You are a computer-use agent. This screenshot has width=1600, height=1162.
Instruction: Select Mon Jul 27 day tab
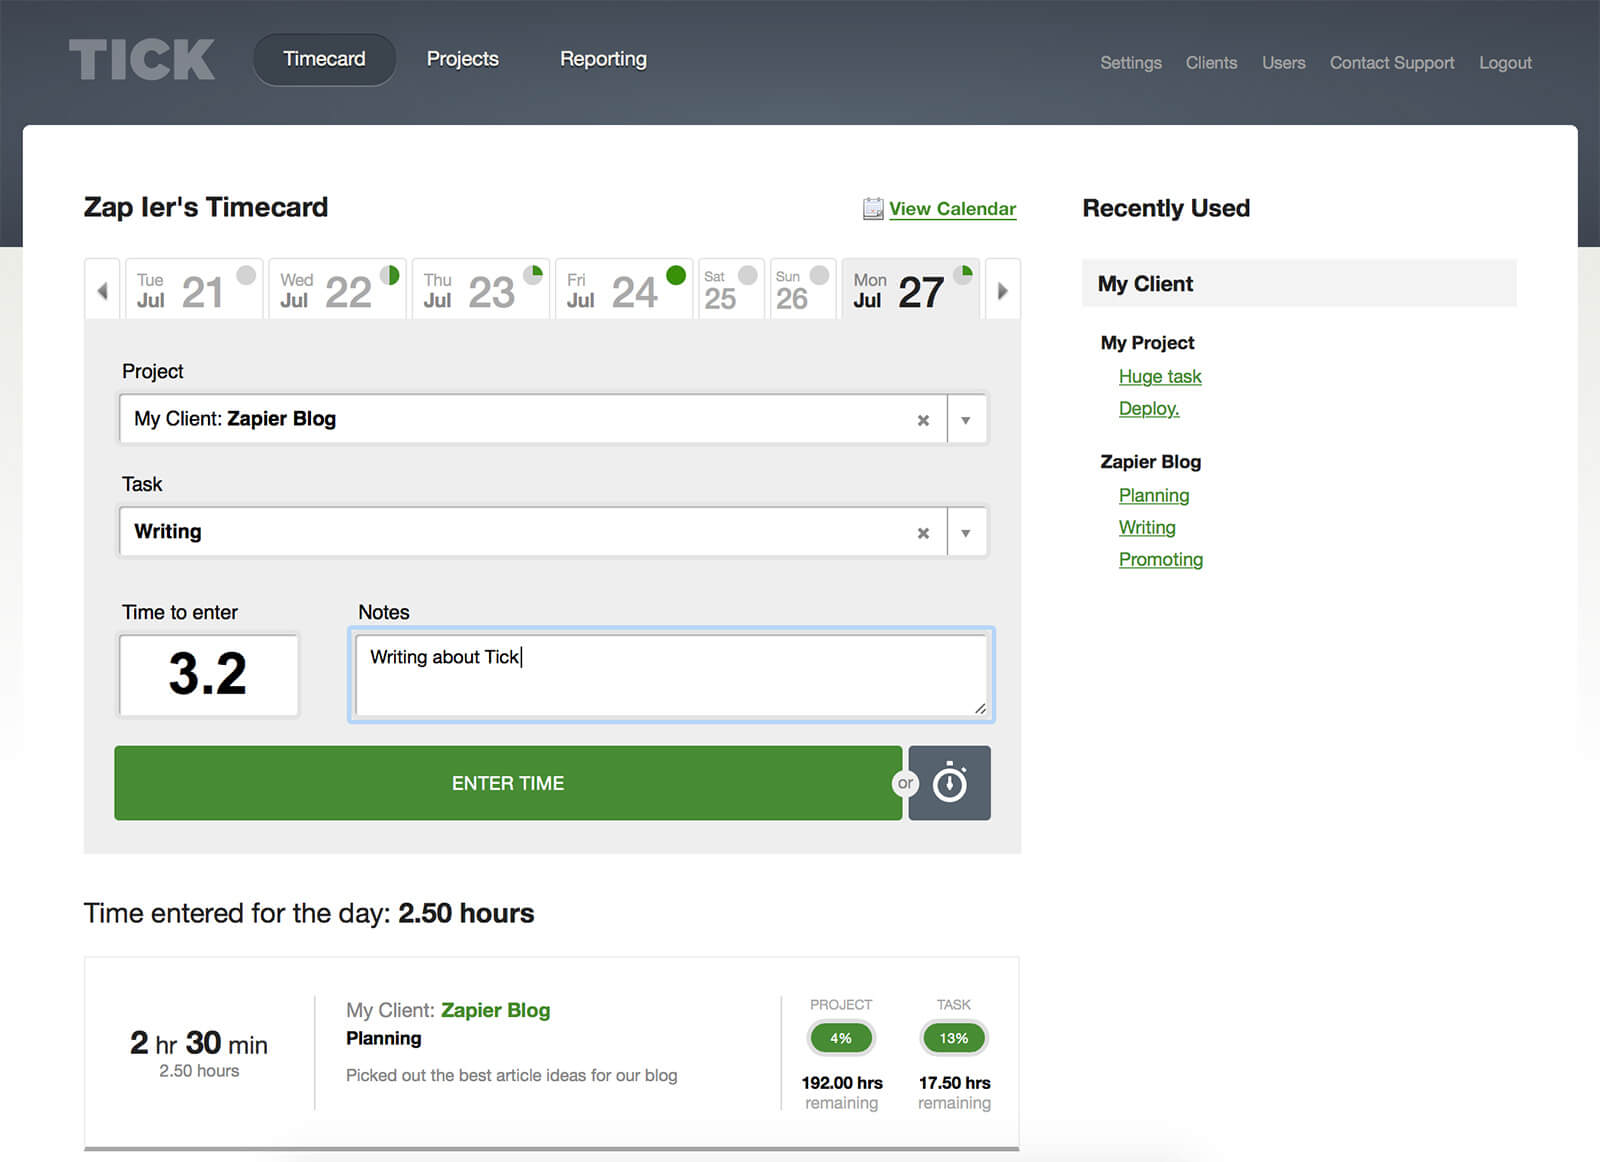[911, 290]
